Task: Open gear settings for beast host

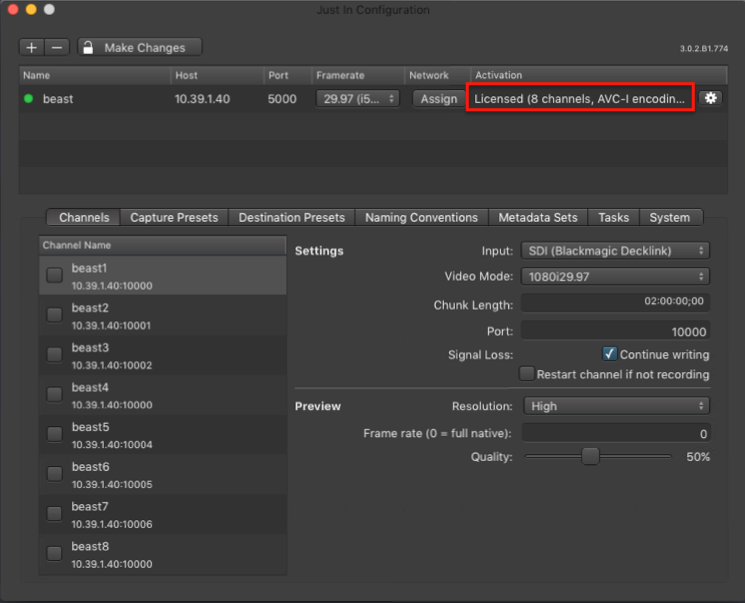Action: click(710, 98)
